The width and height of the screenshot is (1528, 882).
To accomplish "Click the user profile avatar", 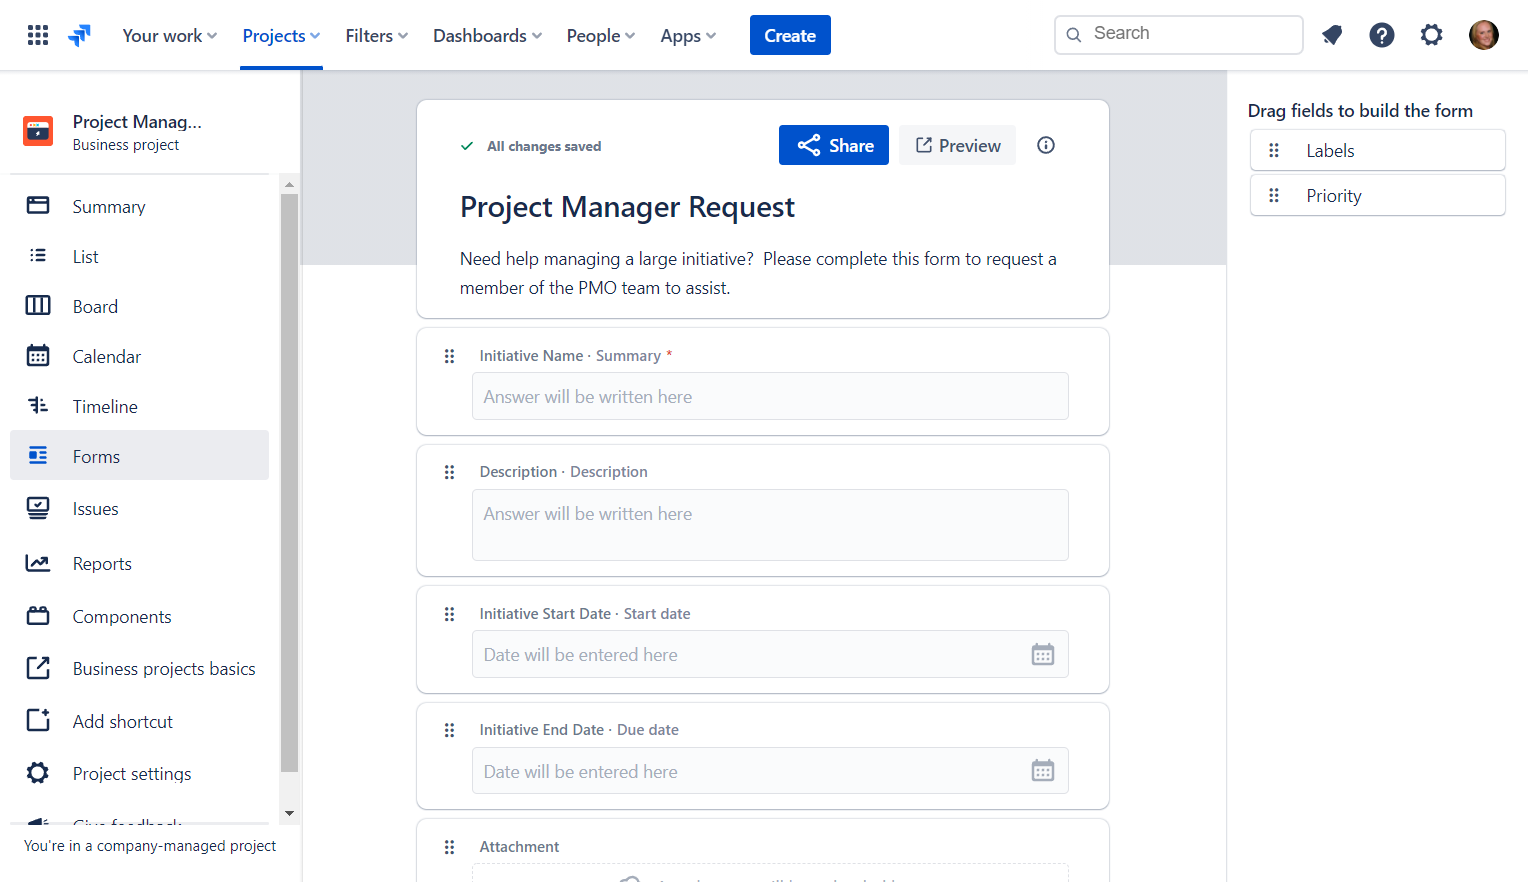I will coord(1483,36).
